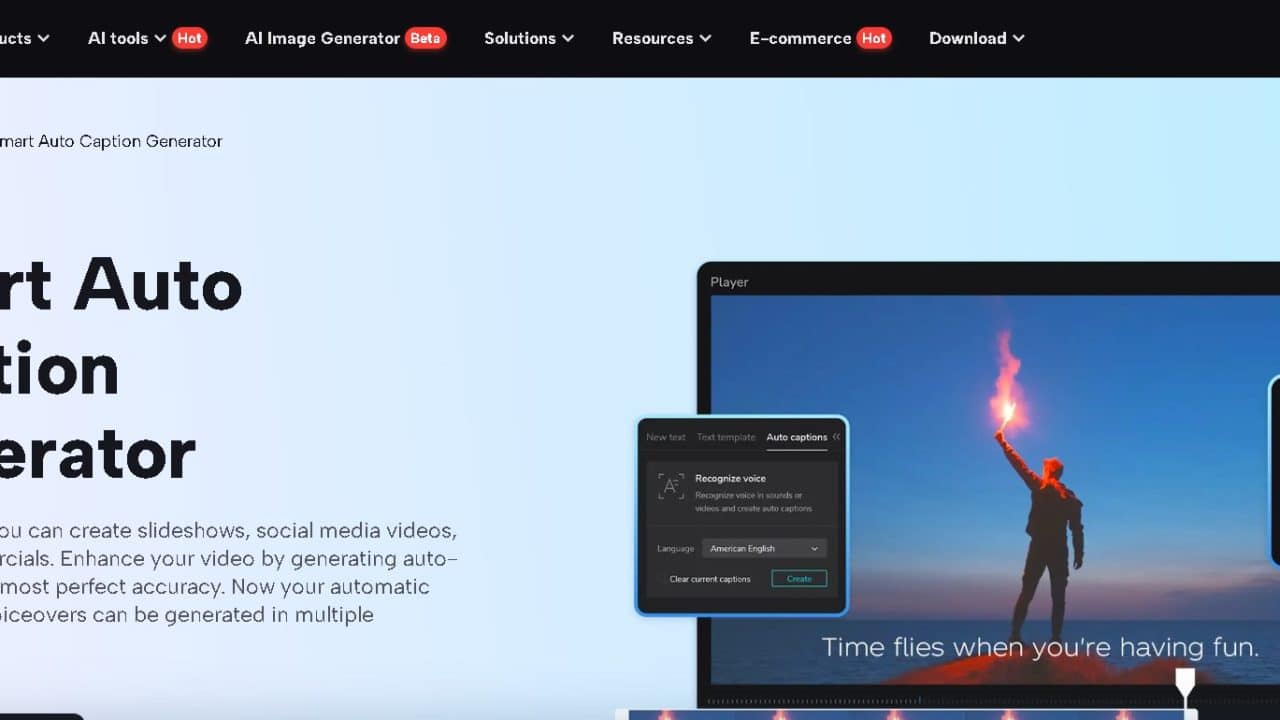
Task: Collapse the text panel with double-chevron icon
Action: [x=837, y=437]
